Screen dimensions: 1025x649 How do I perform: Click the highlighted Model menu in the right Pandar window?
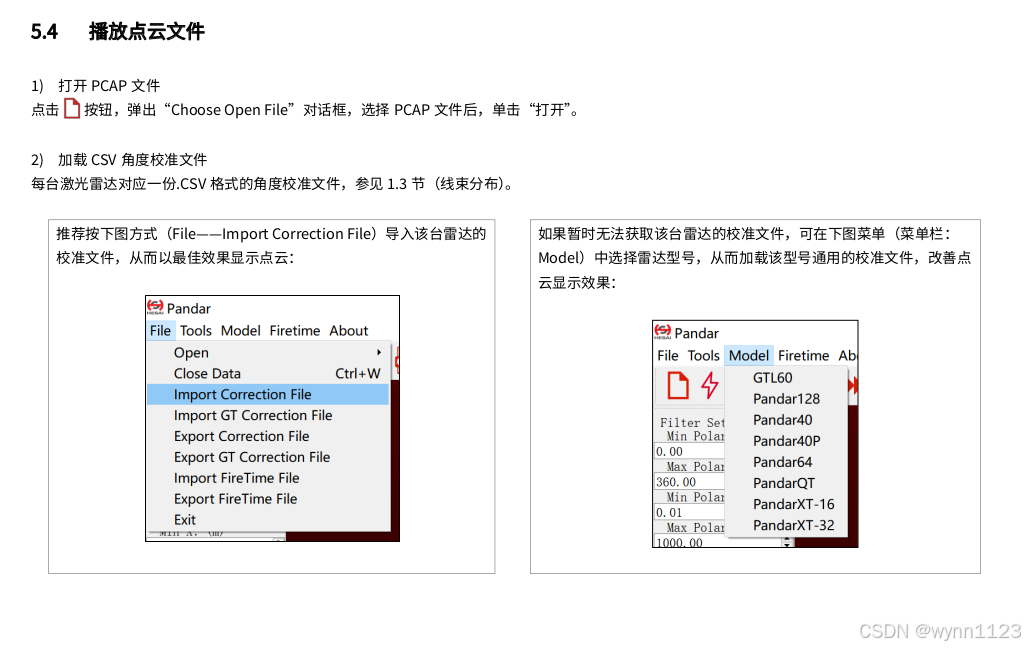[x=749, y=356]
